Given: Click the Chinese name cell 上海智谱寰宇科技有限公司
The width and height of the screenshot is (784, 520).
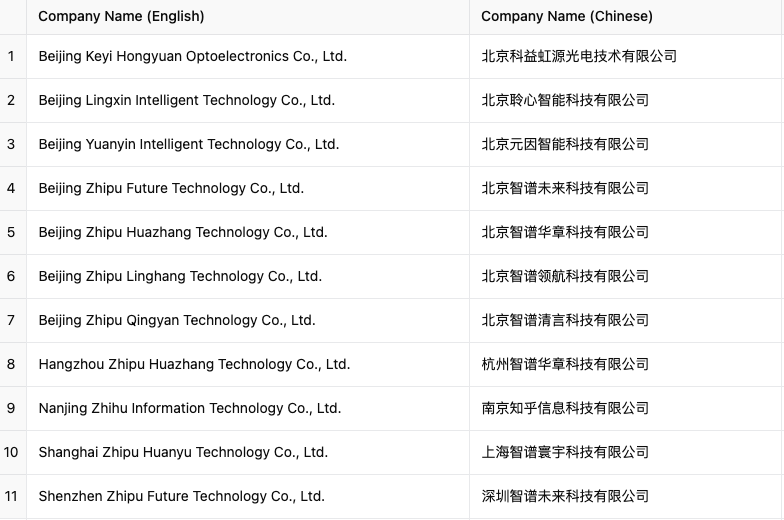Looking at the screenshot, I should tap(564, 452).
